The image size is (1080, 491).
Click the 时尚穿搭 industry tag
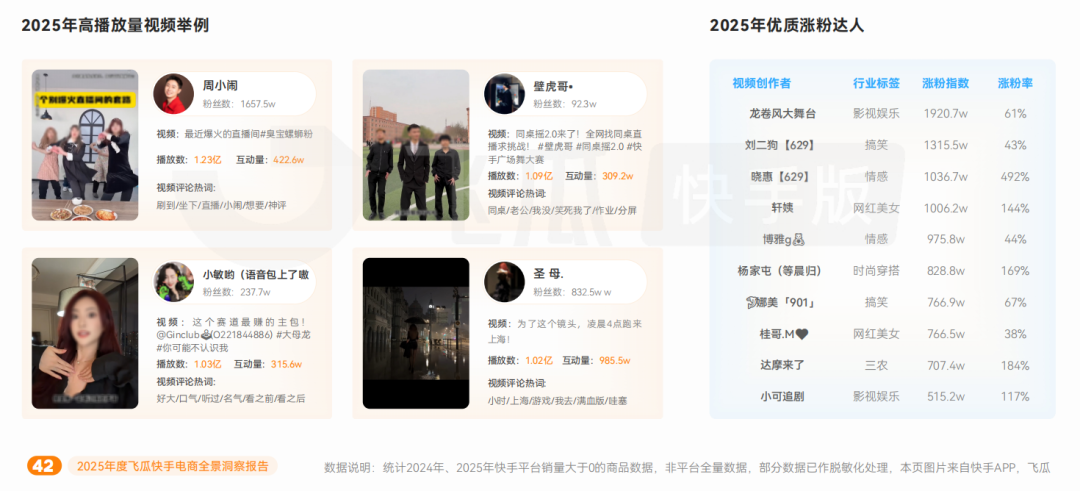(x=876, y=271)
